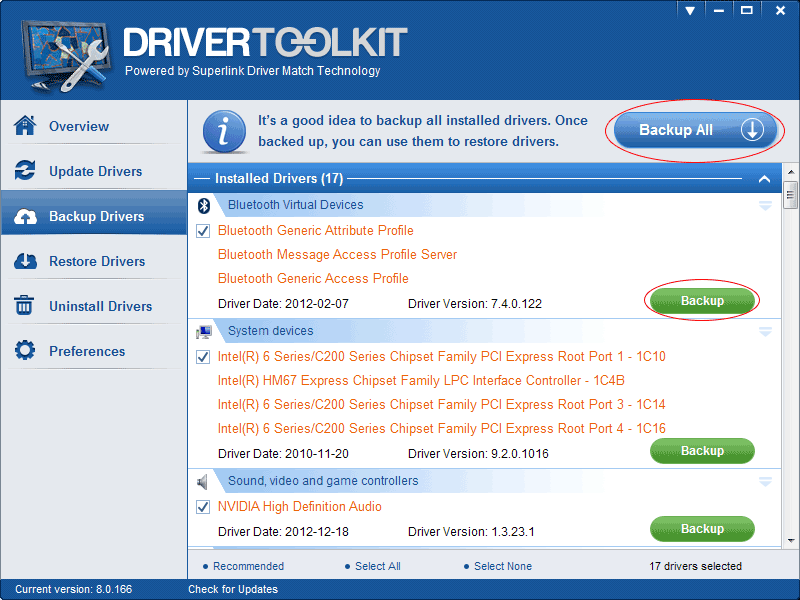Click the Sound, video and game controllers header text
Viewport: 800px width, 600px height.
323,481
